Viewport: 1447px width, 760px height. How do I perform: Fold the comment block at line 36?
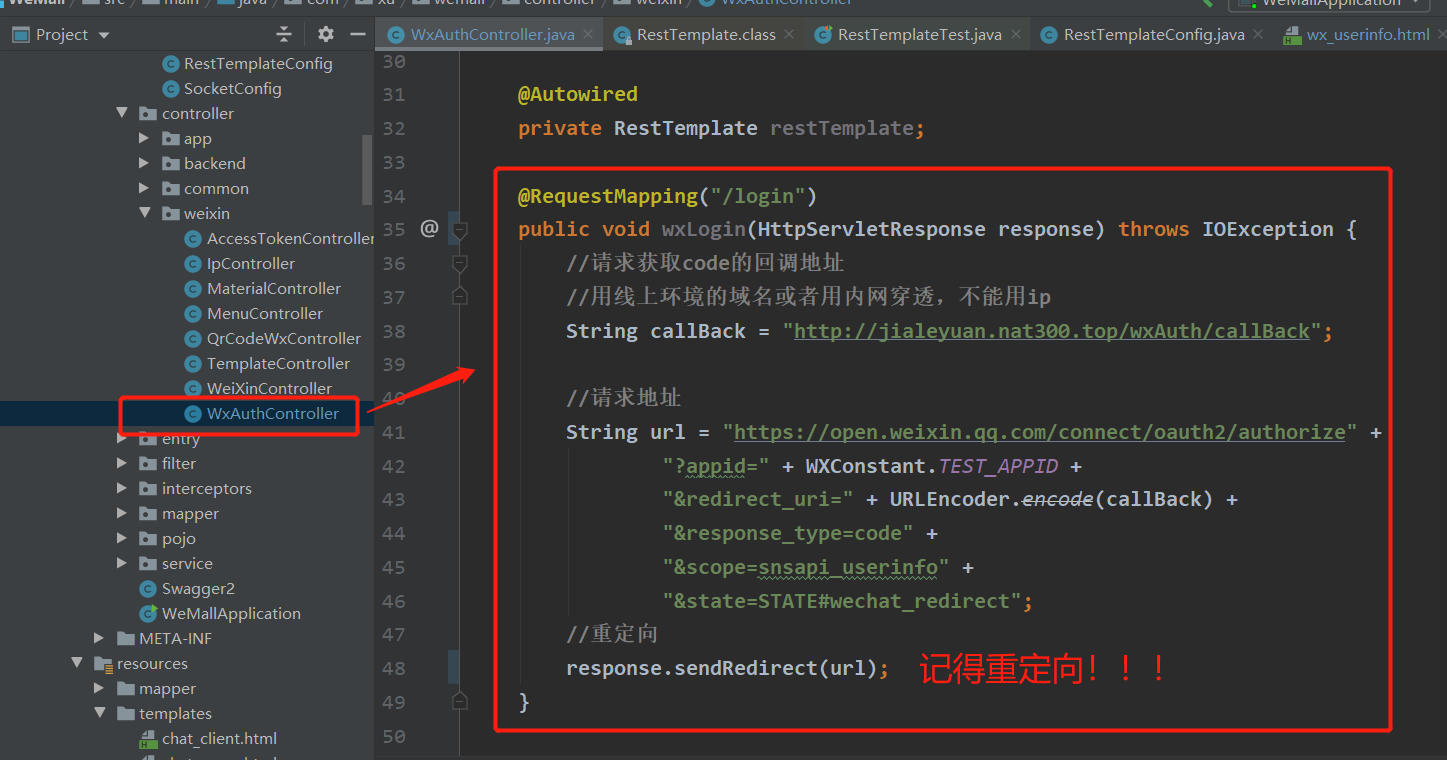[460, 263]
